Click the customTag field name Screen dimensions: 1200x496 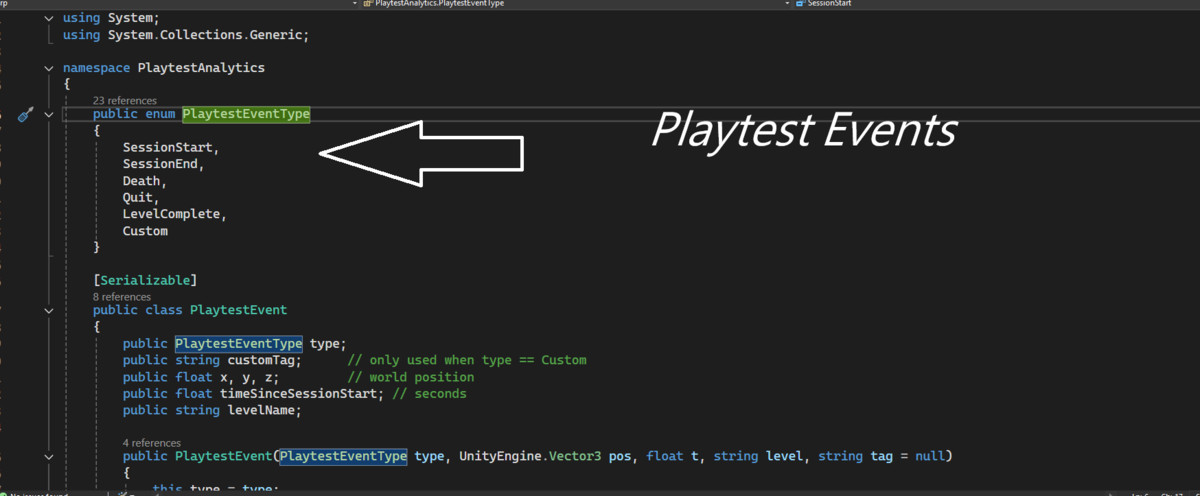(261, 360)
